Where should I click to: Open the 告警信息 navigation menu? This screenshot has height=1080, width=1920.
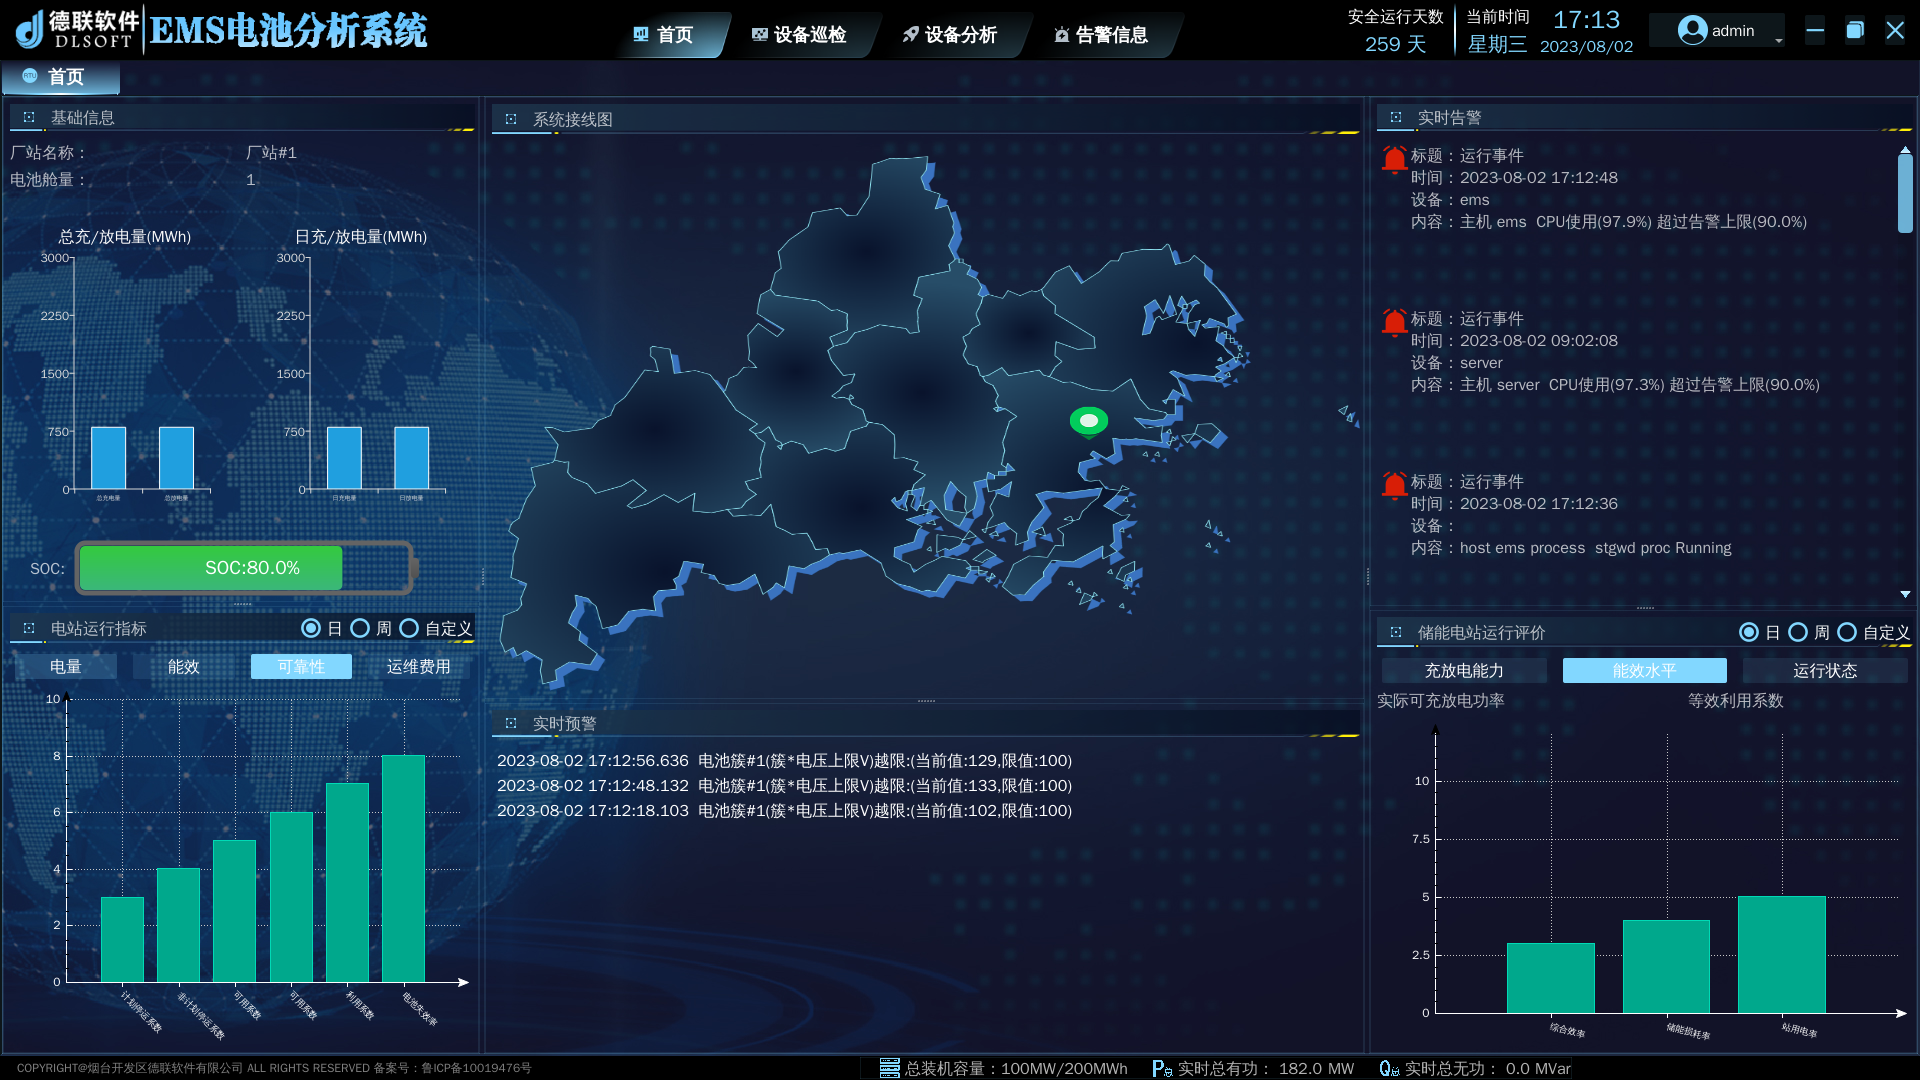tap(1100, 35)
